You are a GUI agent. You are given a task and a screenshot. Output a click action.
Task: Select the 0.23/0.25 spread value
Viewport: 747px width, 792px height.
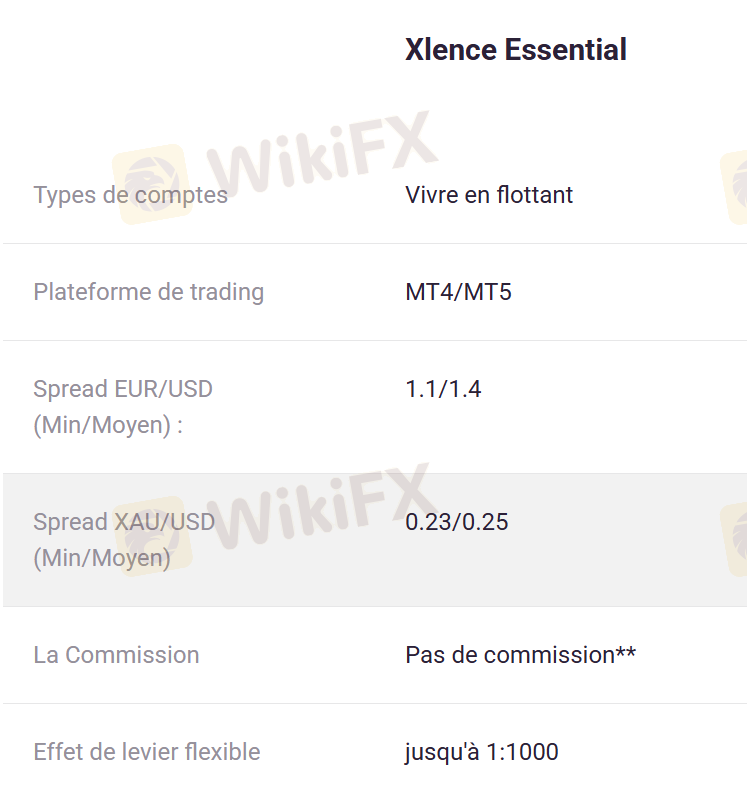456,522
